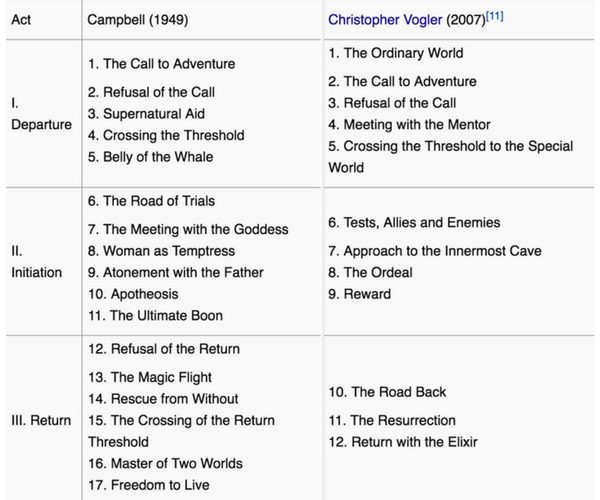Click the III. Return row label

[41, 420]
